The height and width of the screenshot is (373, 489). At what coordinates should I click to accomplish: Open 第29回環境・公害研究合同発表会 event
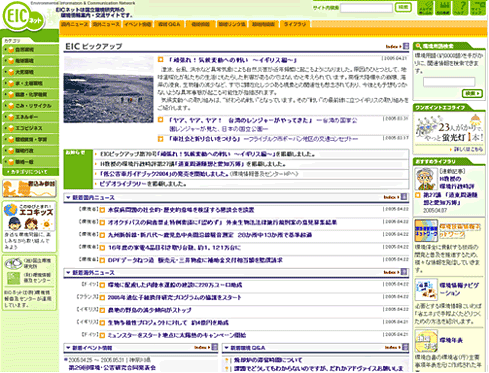click(x=112, y=368)
